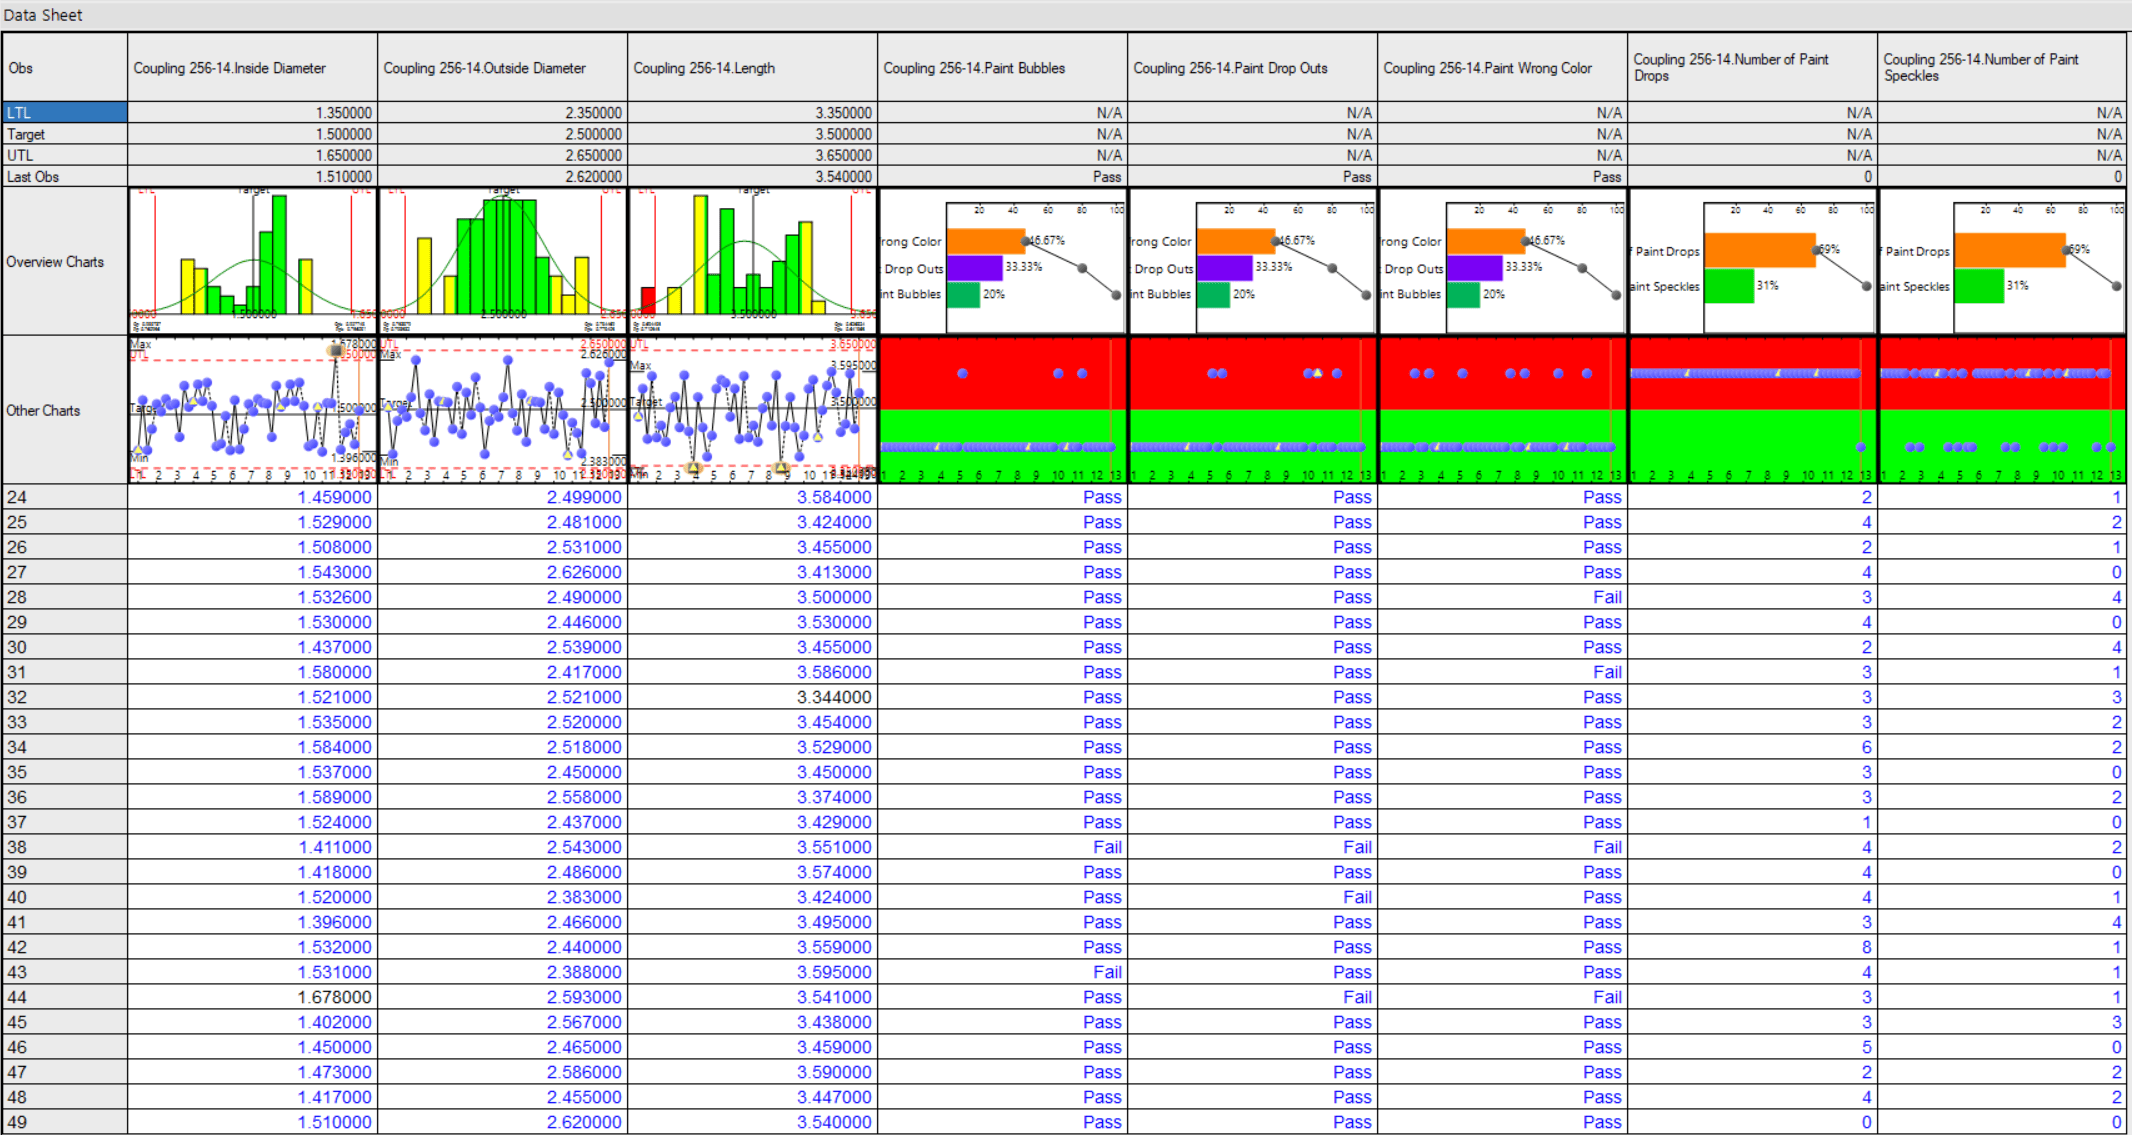Select observation row 38 header
Image resolution: width=2132 pixels, height=1135 pixels.
pyautogui.click(x=65, y=847)
